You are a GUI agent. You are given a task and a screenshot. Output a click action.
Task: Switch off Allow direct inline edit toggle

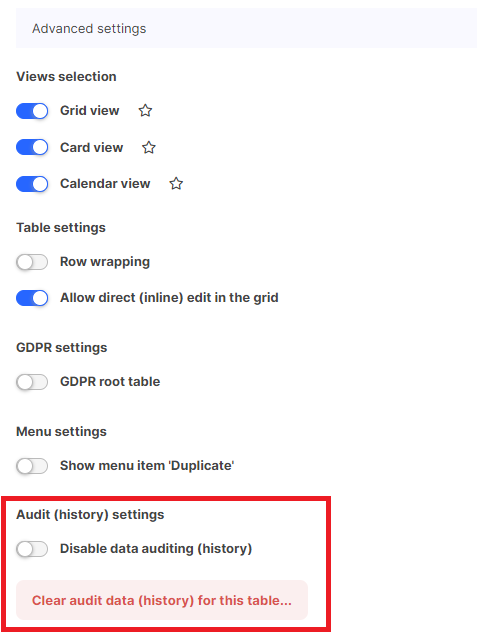pos(32,298)
